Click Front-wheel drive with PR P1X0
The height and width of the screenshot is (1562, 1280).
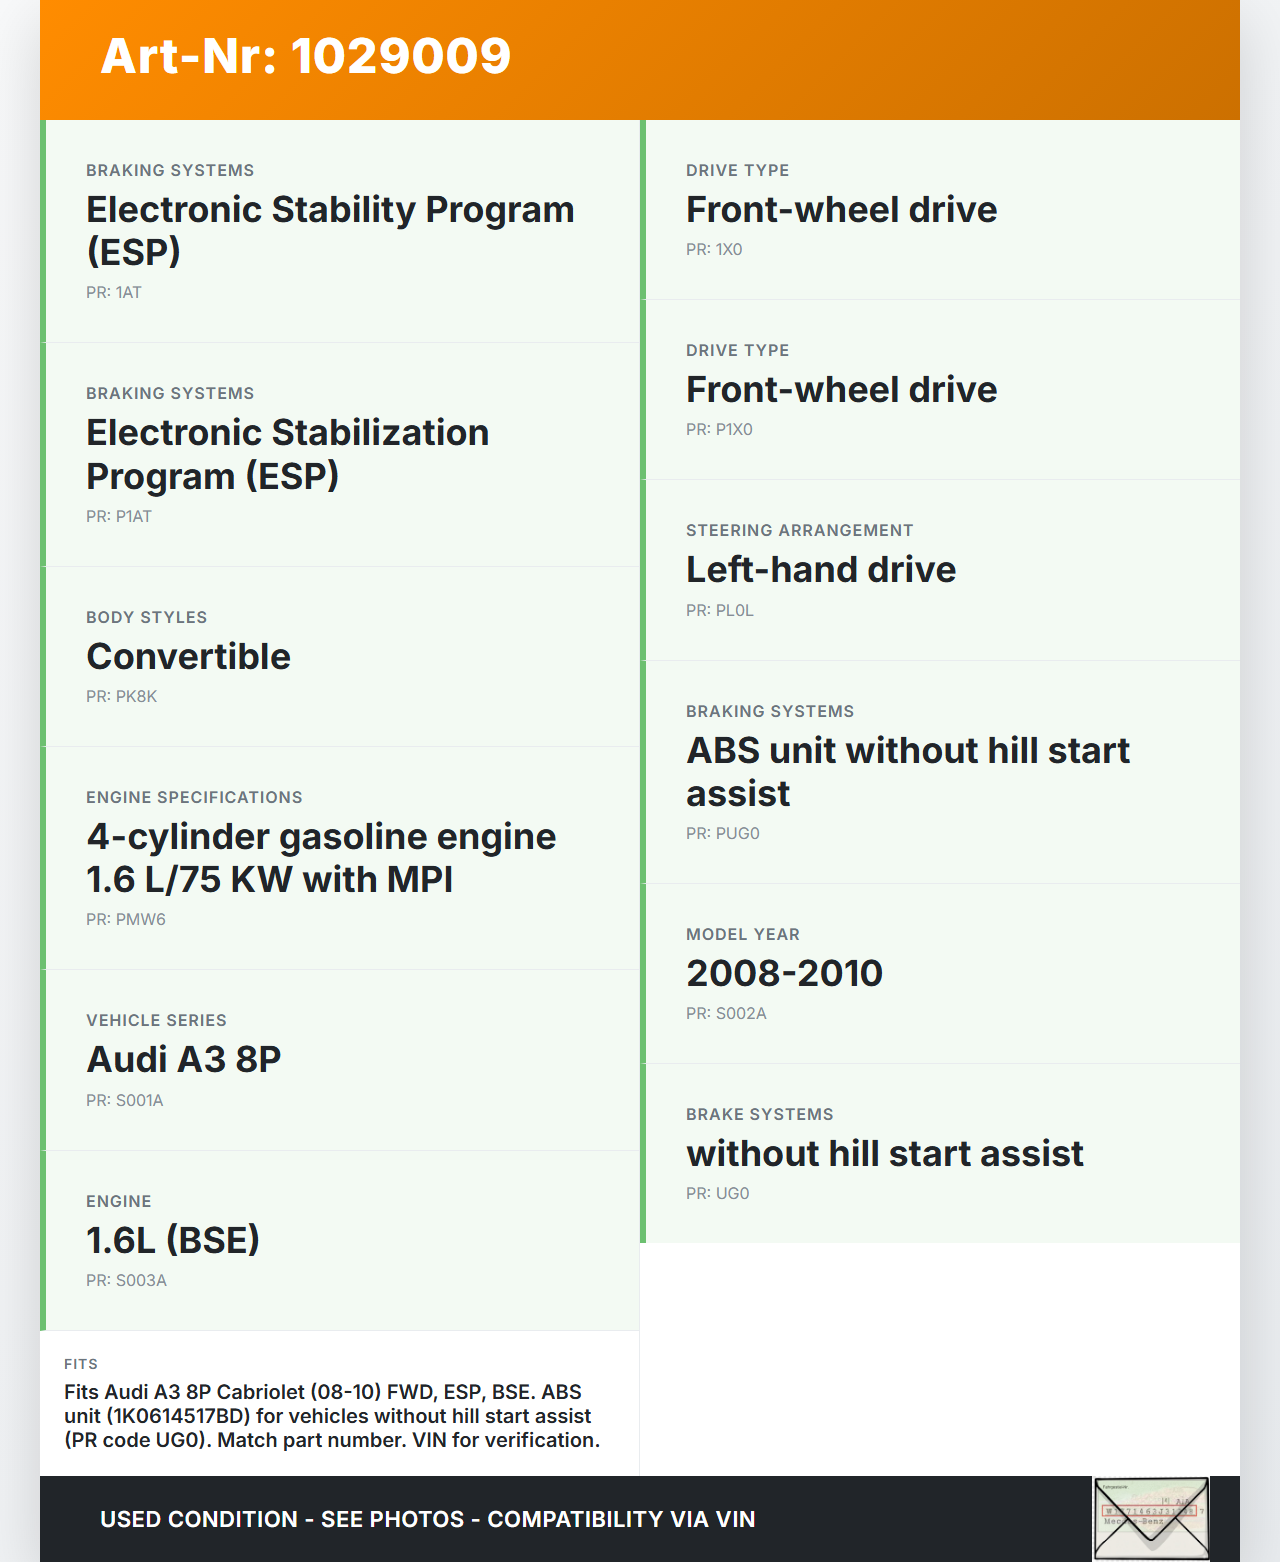click(x=940, y=390)
